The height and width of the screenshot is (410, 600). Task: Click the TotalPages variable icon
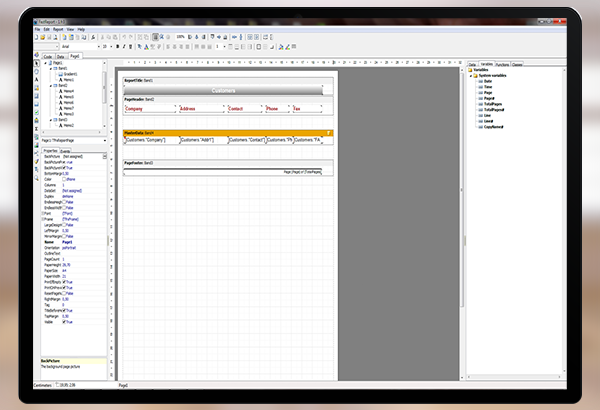tap(481, 103)
